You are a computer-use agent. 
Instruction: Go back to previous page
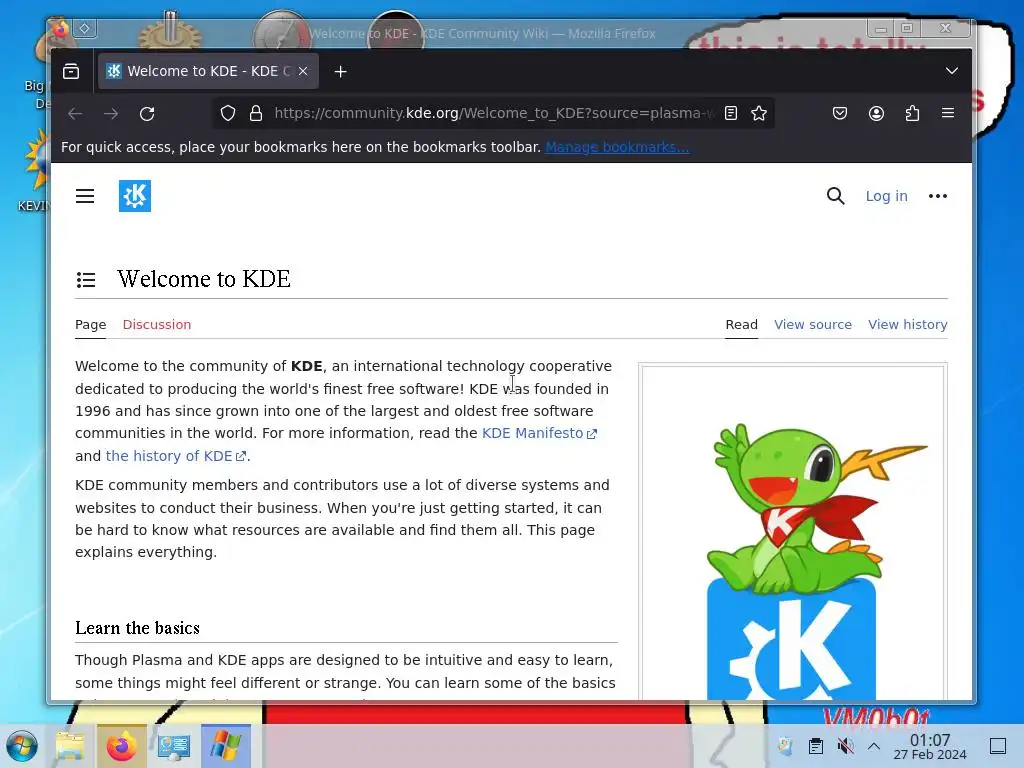[x=75, y=114]
